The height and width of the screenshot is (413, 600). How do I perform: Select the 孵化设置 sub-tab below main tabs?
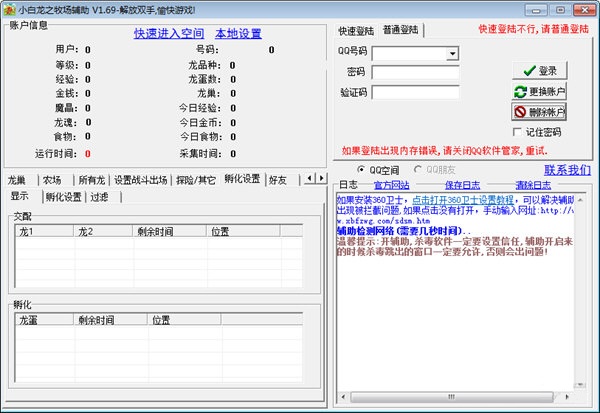[x=64, y=197]
